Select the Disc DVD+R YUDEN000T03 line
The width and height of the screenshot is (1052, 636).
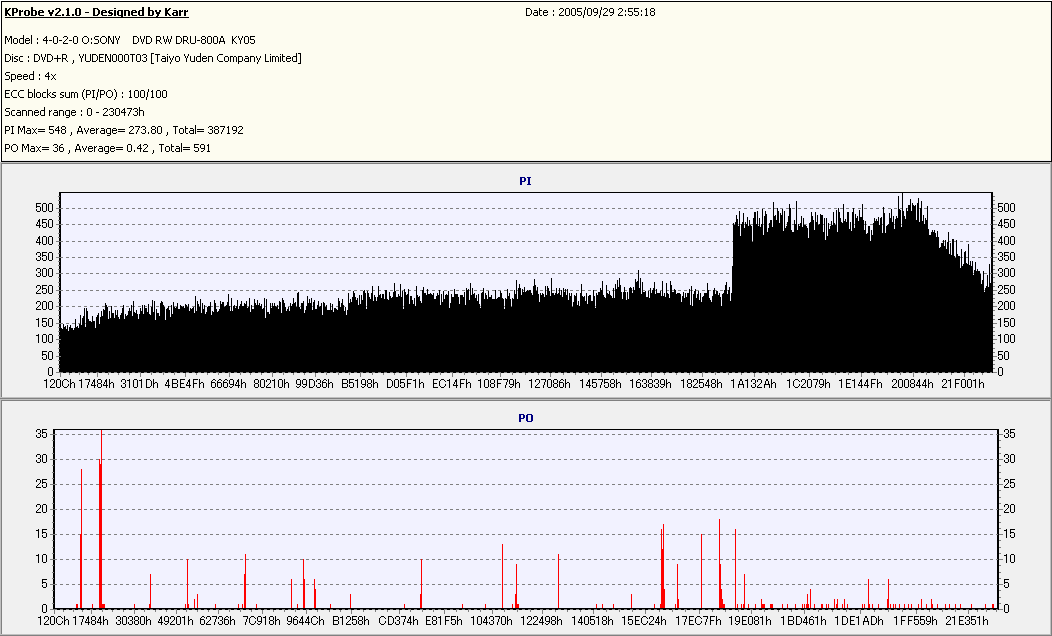click(153, 58)
